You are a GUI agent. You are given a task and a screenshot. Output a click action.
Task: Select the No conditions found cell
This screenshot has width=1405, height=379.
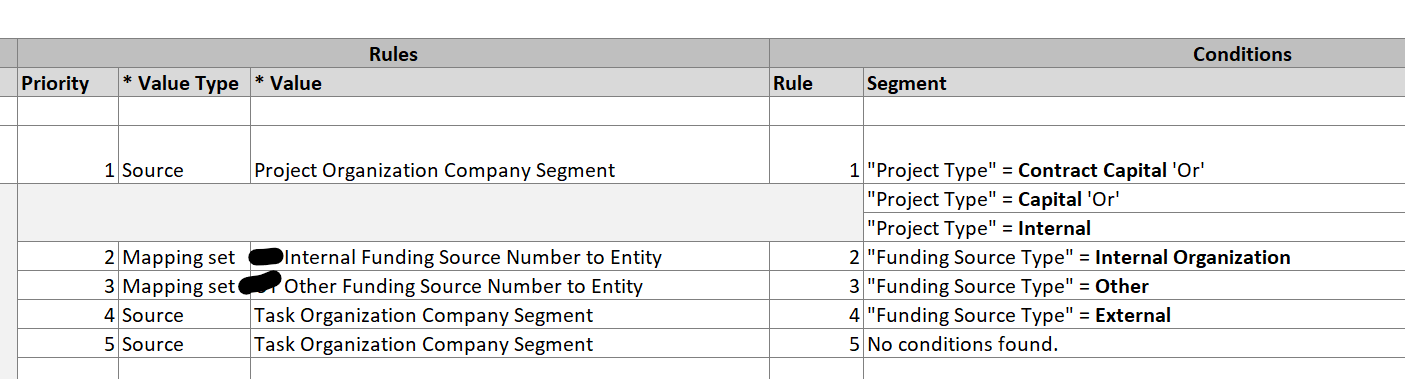click(1134, 344)
